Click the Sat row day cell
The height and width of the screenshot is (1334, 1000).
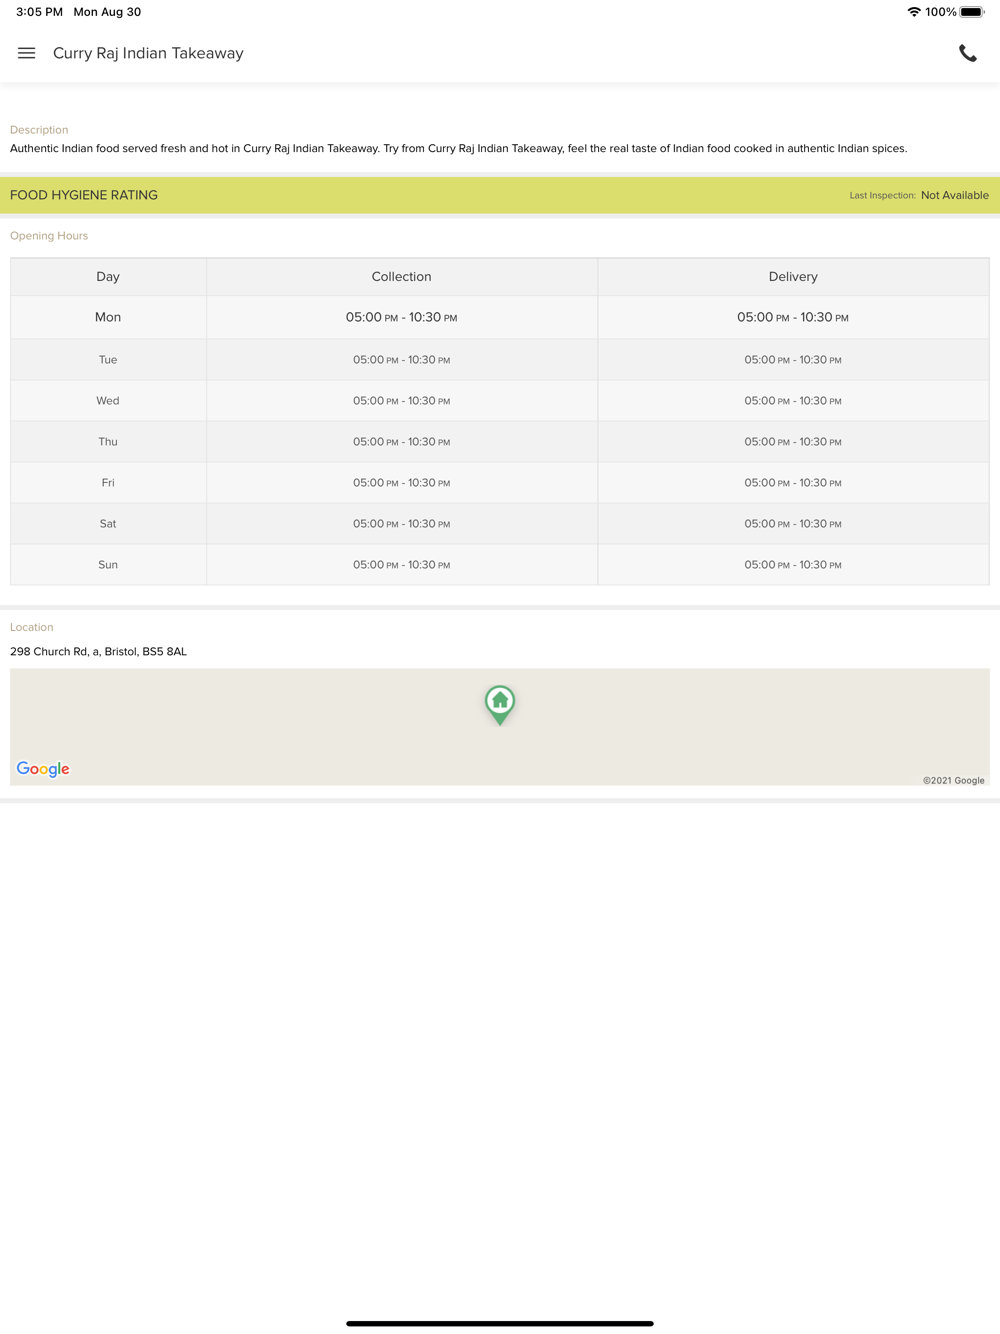[x=108, y=524]
